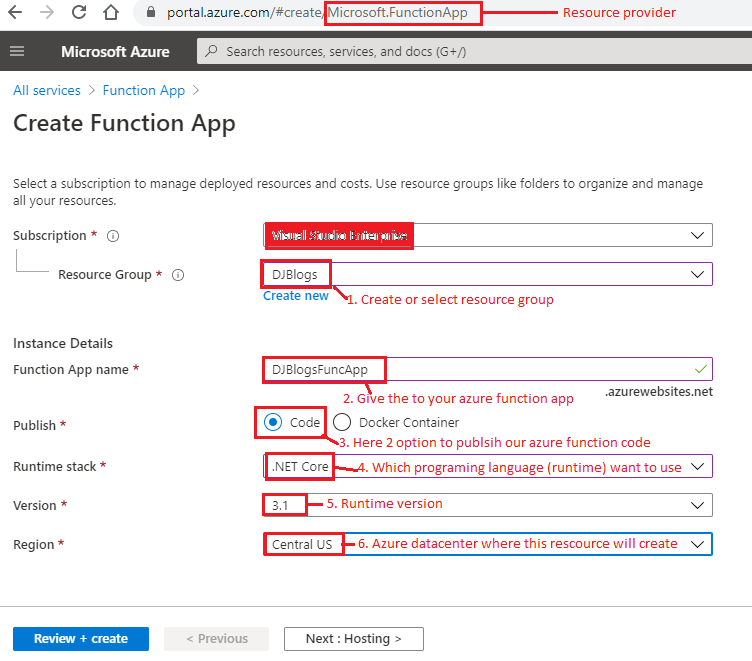Image resolution: width=752 pixels, height=661 pixels.
Task: Show the Subscription info tooltip icon
Action: pyautogui.click(x=113, y=236)
